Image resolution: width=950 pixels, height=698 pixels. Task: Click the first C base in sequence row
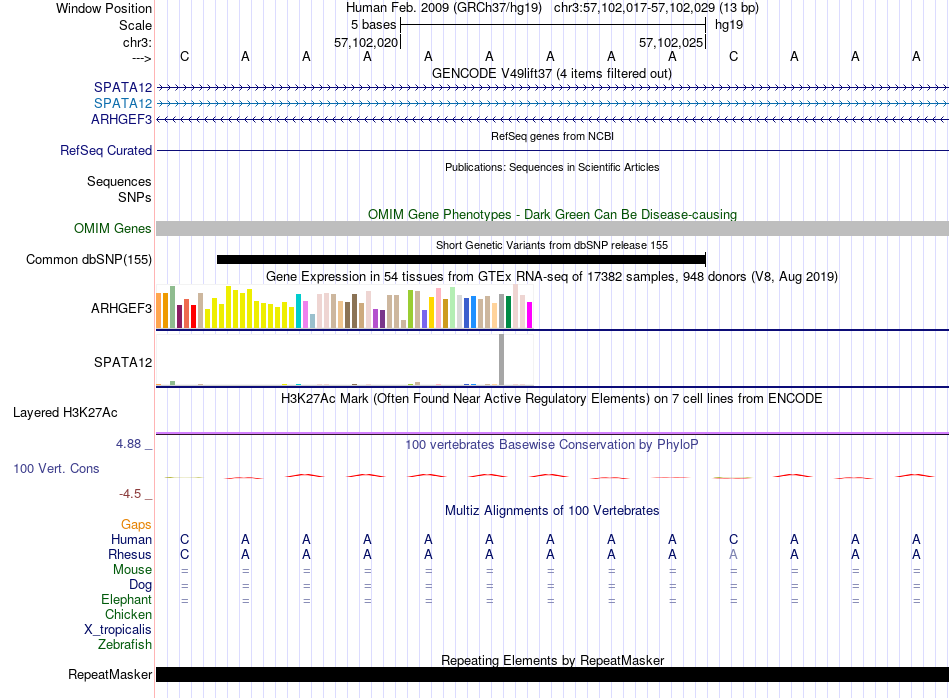[x=185, y=56]
